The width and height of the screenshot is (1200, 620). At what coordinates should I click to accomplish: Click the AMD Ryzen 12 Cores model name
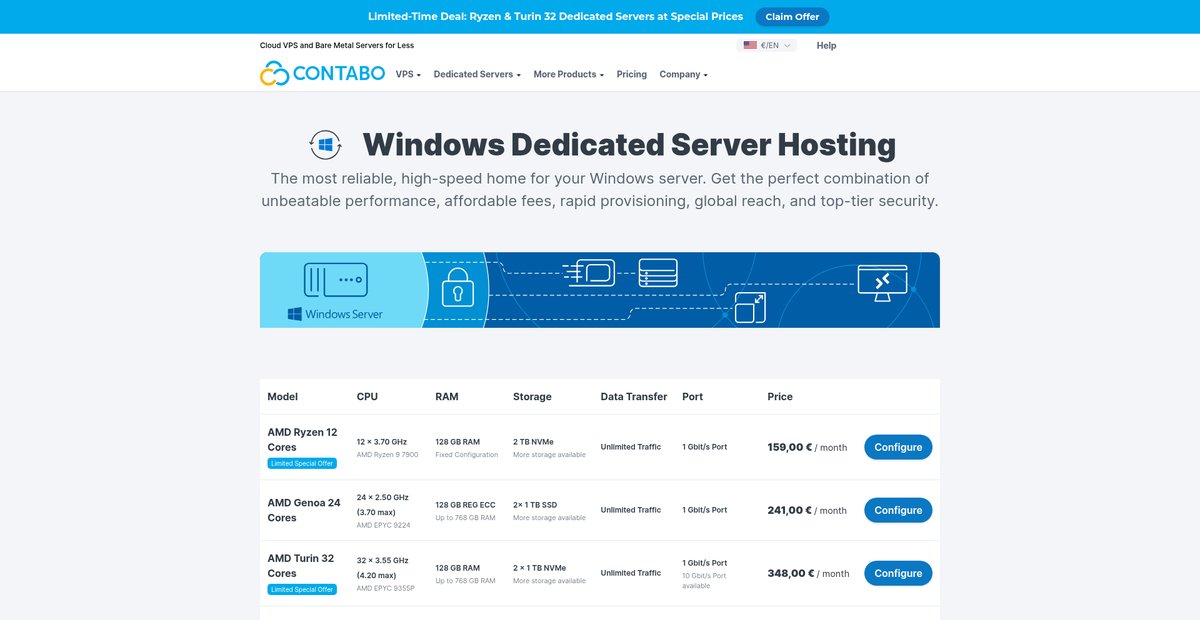(302, 440)
